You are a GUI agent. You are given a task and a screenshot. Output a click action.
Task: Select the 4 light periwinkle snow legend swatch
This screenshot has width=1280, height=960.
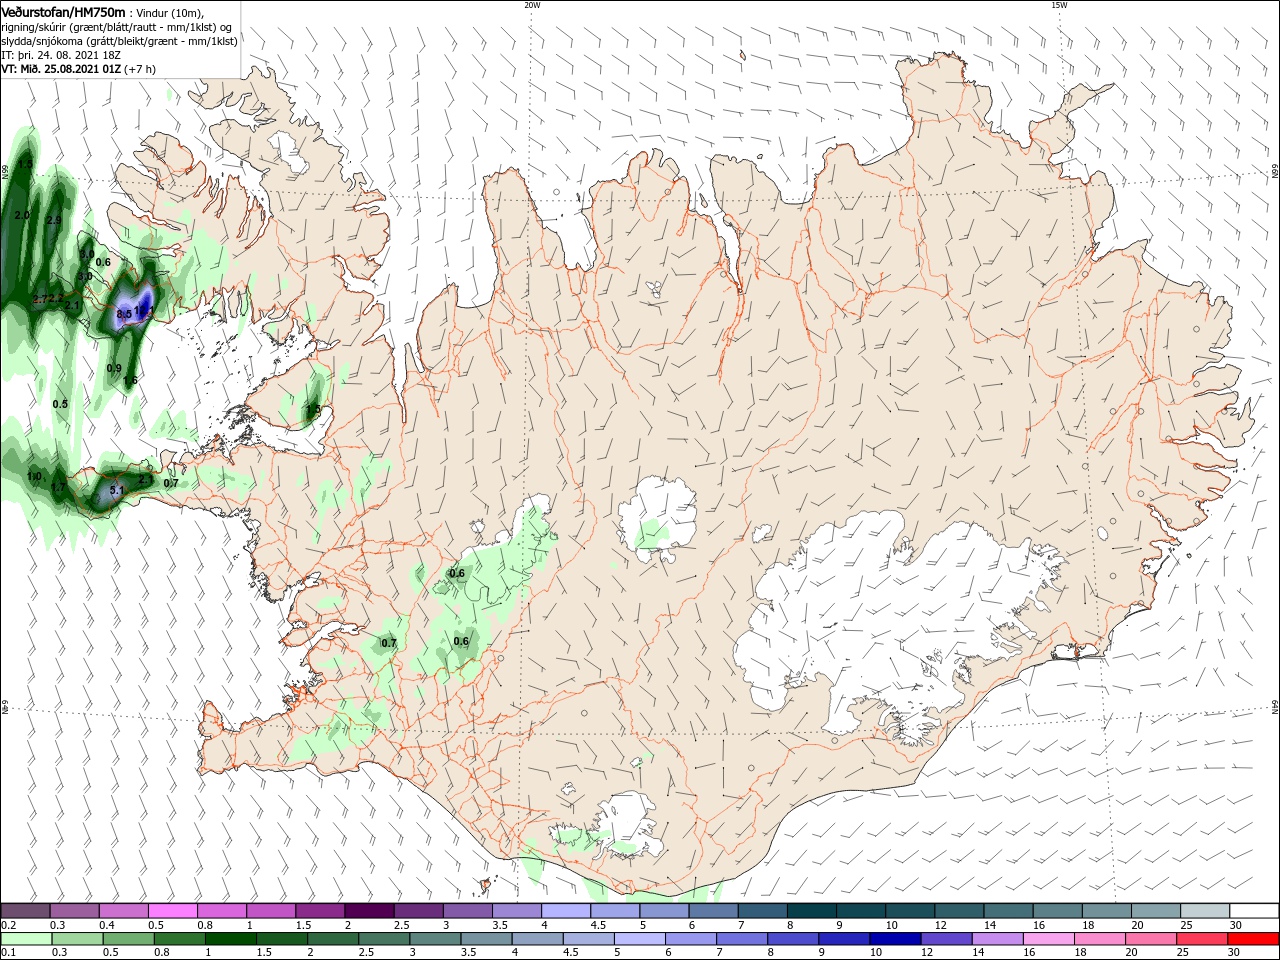pos(566,911)
